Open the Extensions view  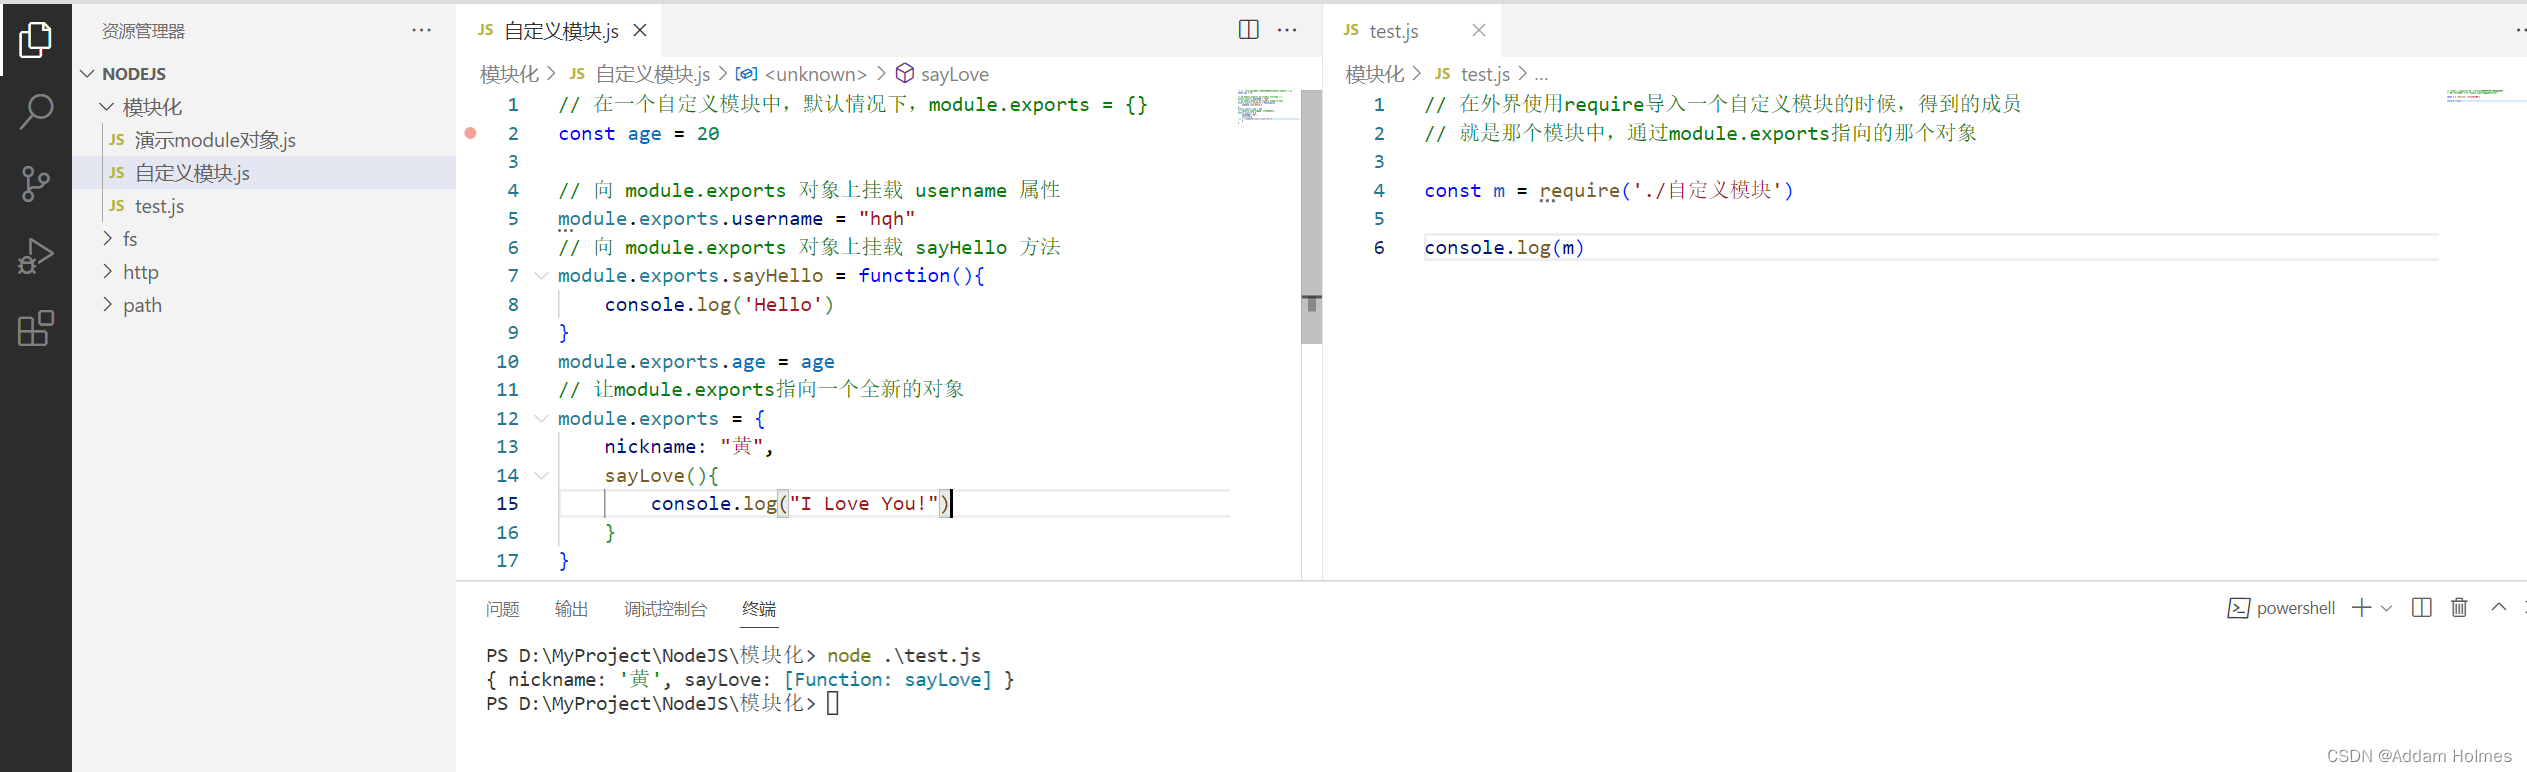pyautogui.click(x=35, y=328)
